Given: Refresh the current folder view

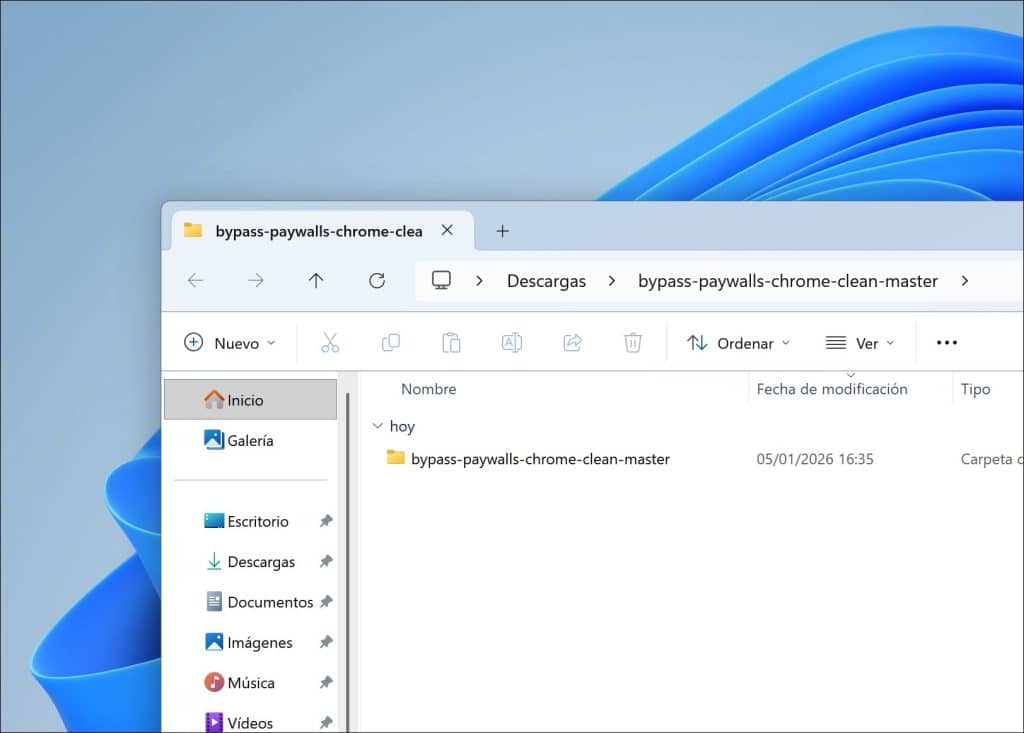Looking at the screenshot, I should pyautogui.click(x=377, y=281).
